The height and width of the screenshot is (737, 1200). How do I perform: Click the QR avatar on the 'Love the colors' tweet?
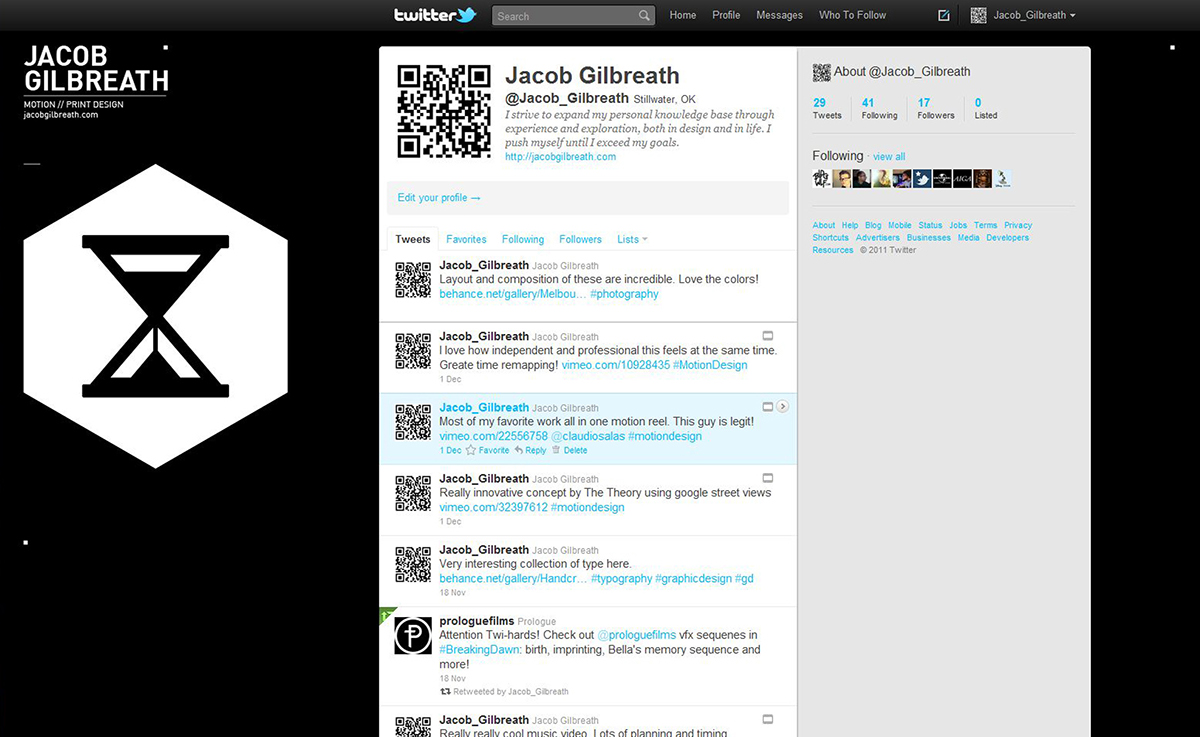pyautogui.click(x=413, y=279)
